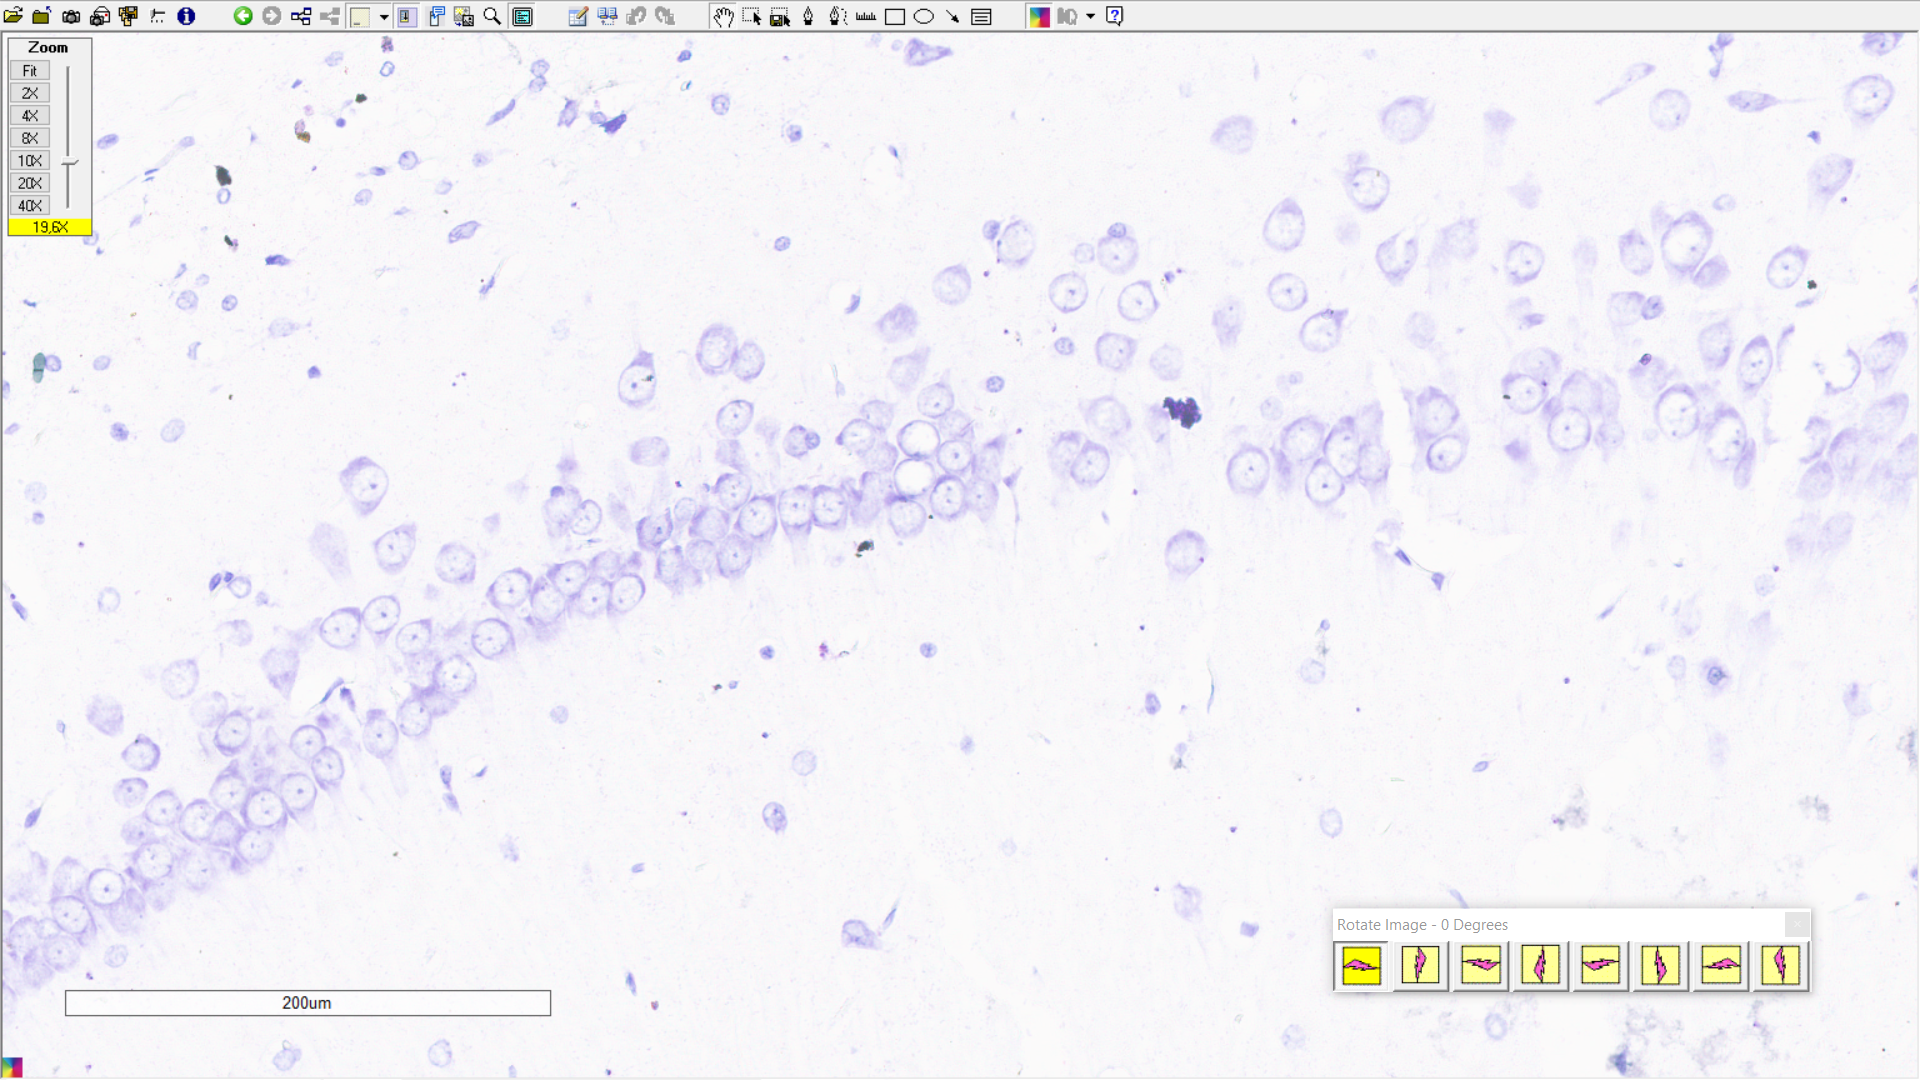The image size is (1920, 1080).
Task: Click the 200um scale bar
Action: coord(308,1003)
